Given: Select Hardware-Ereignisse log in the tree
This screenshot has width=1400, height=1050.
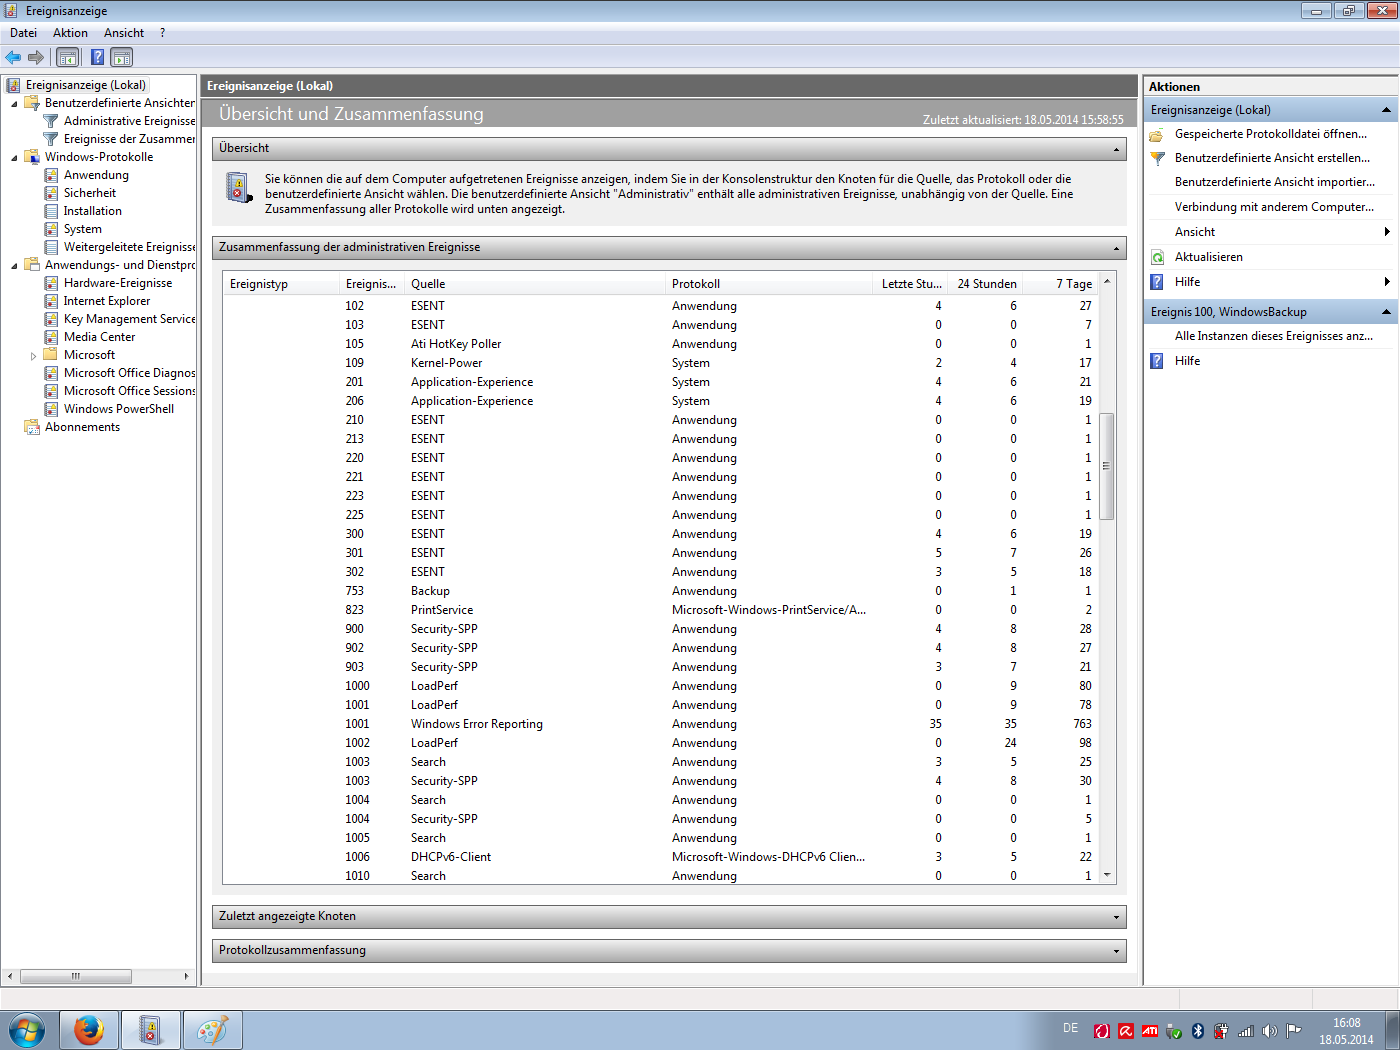Looking at the screenshot, I should [x=118, y=283].
